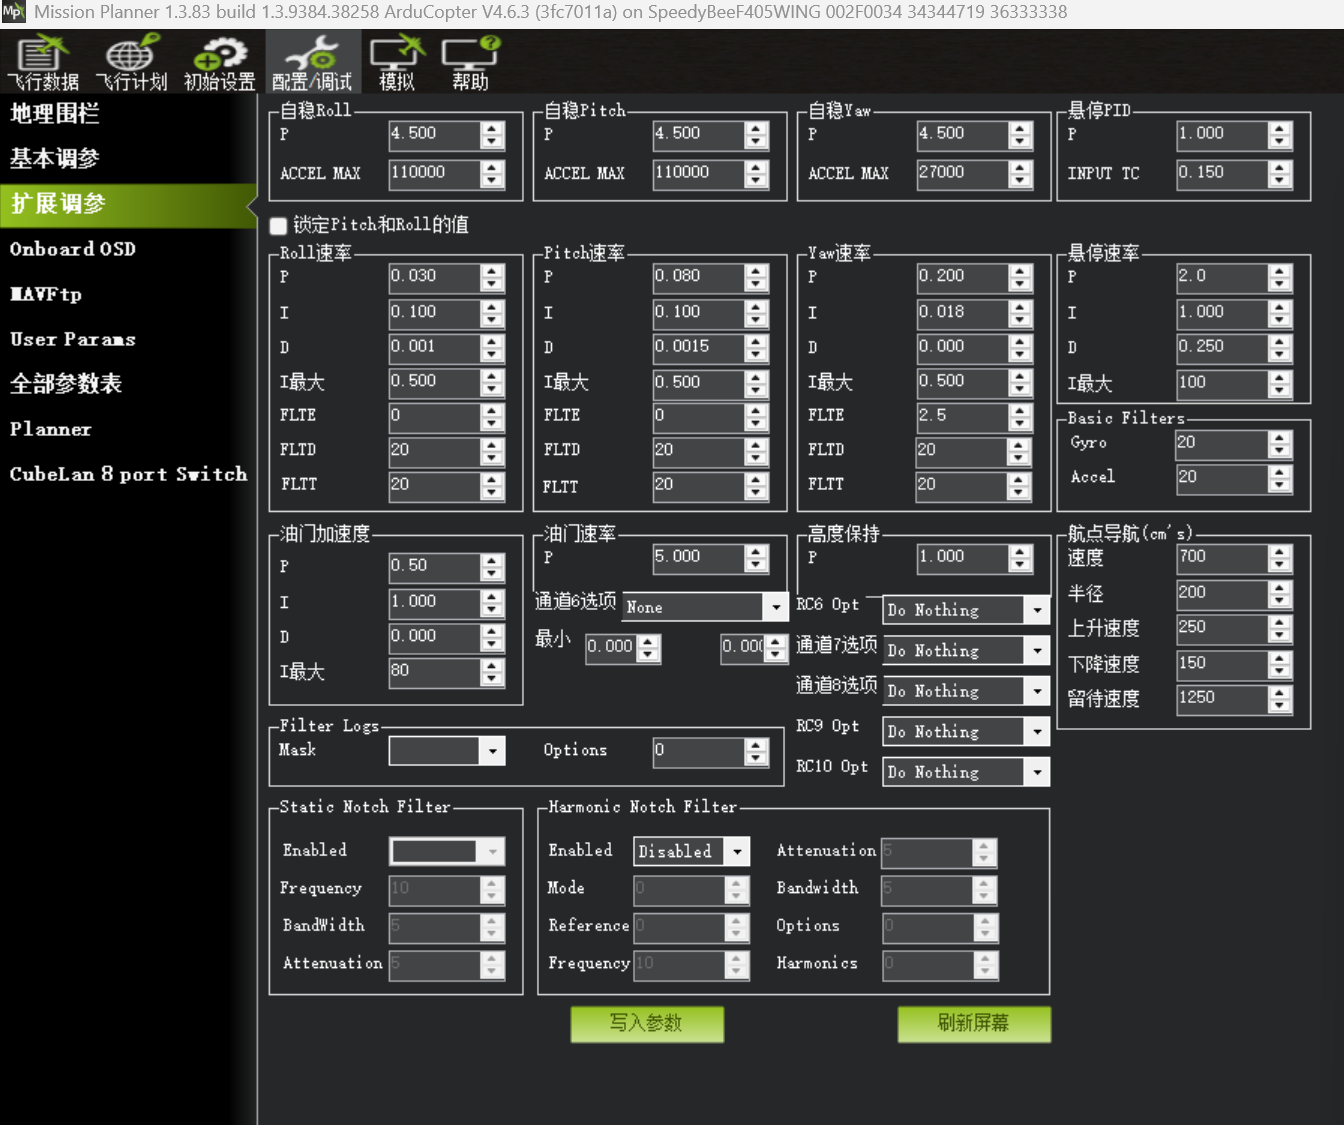Open the Harmonic Notch Enabled dropdown
The width and height of the screenshot is (1344, 1125).
738,851
